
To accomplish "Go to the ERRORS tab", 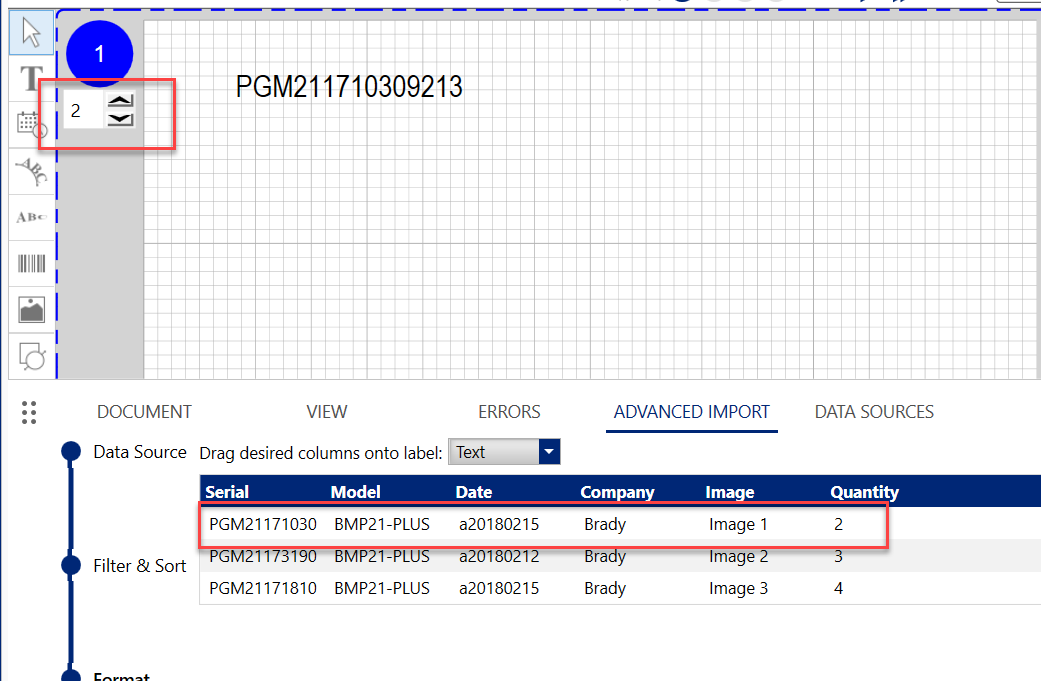I will click(509, 412).
